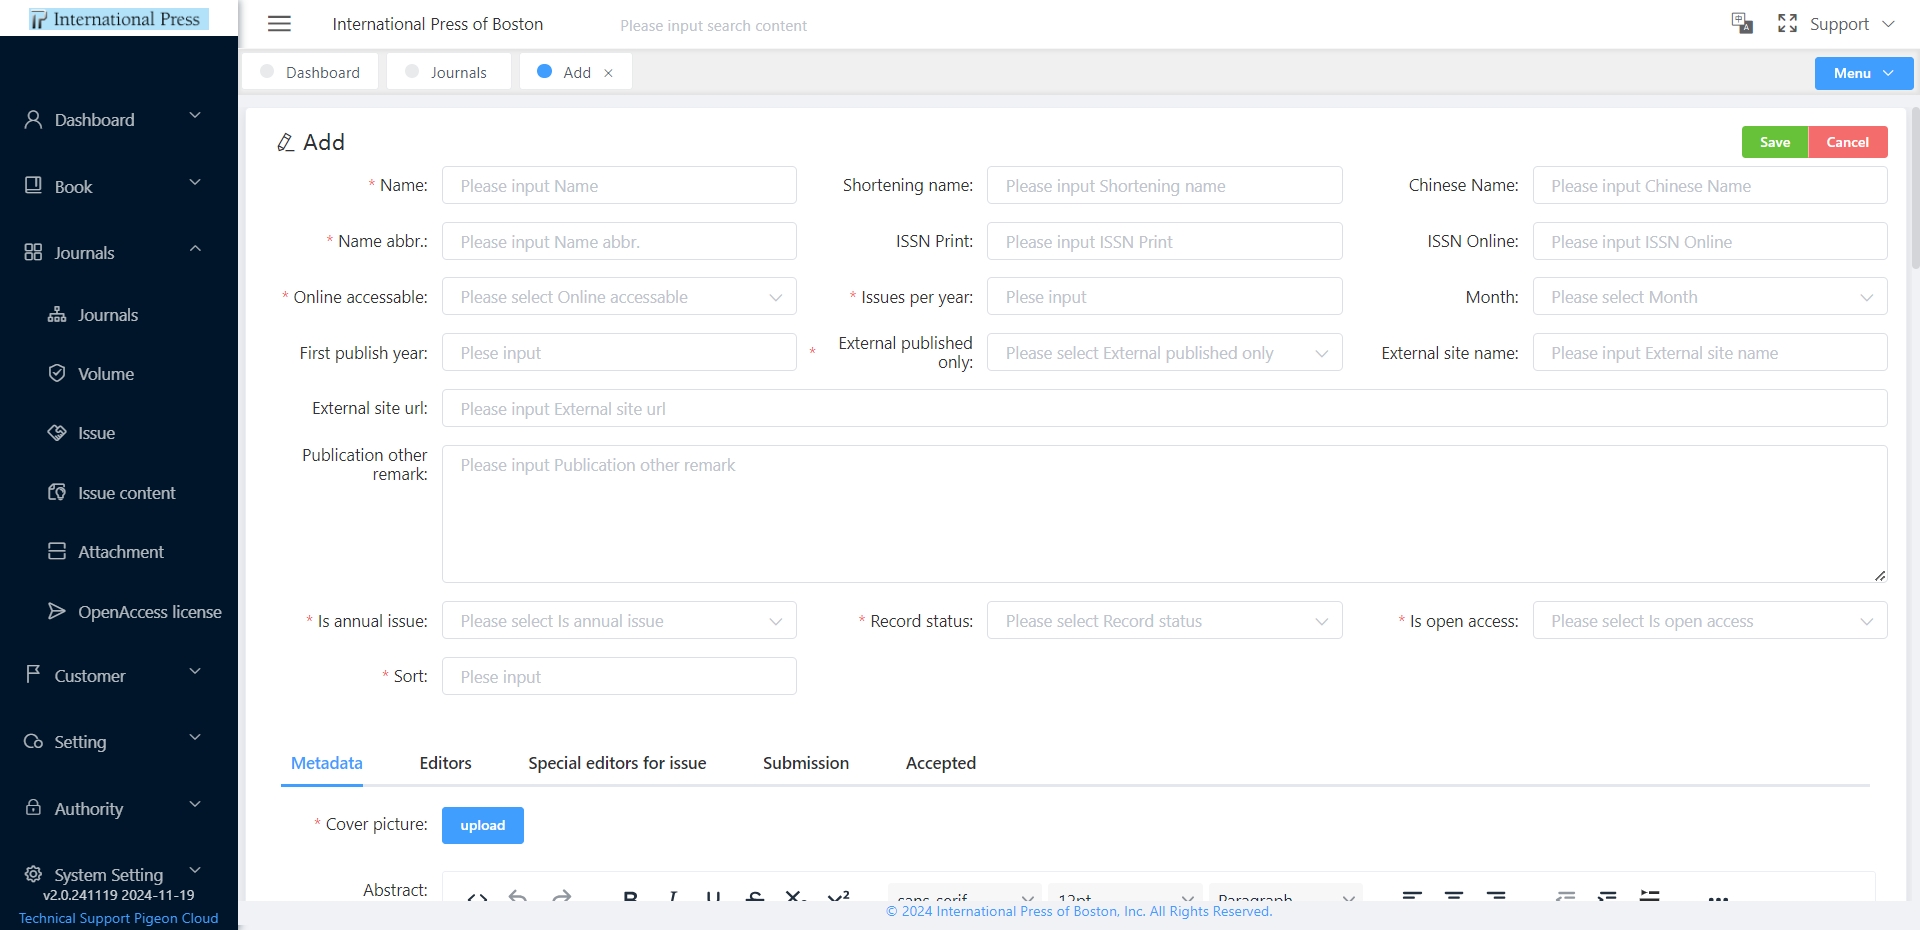Close the Add tab with its X

coord(608,73)
